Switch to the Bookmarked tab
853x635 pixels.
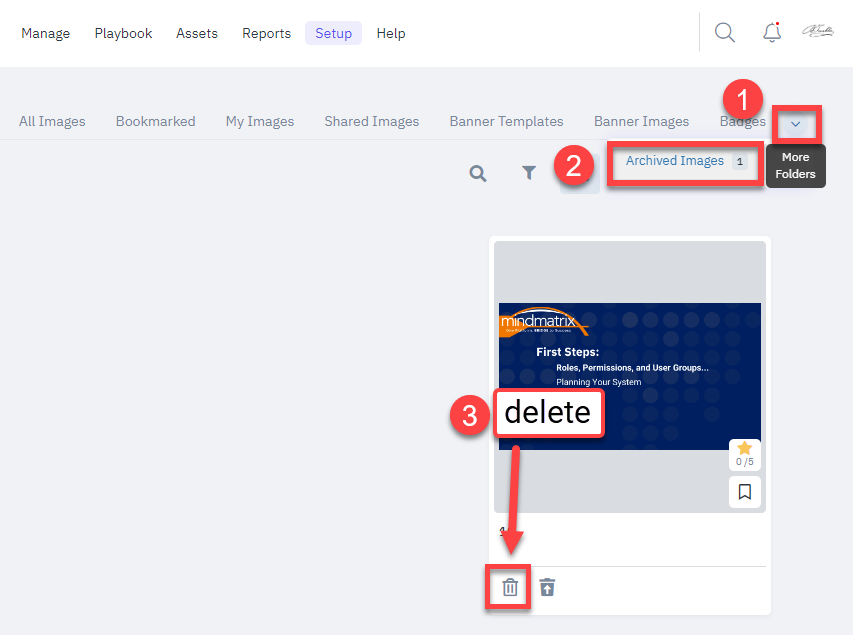155,121
